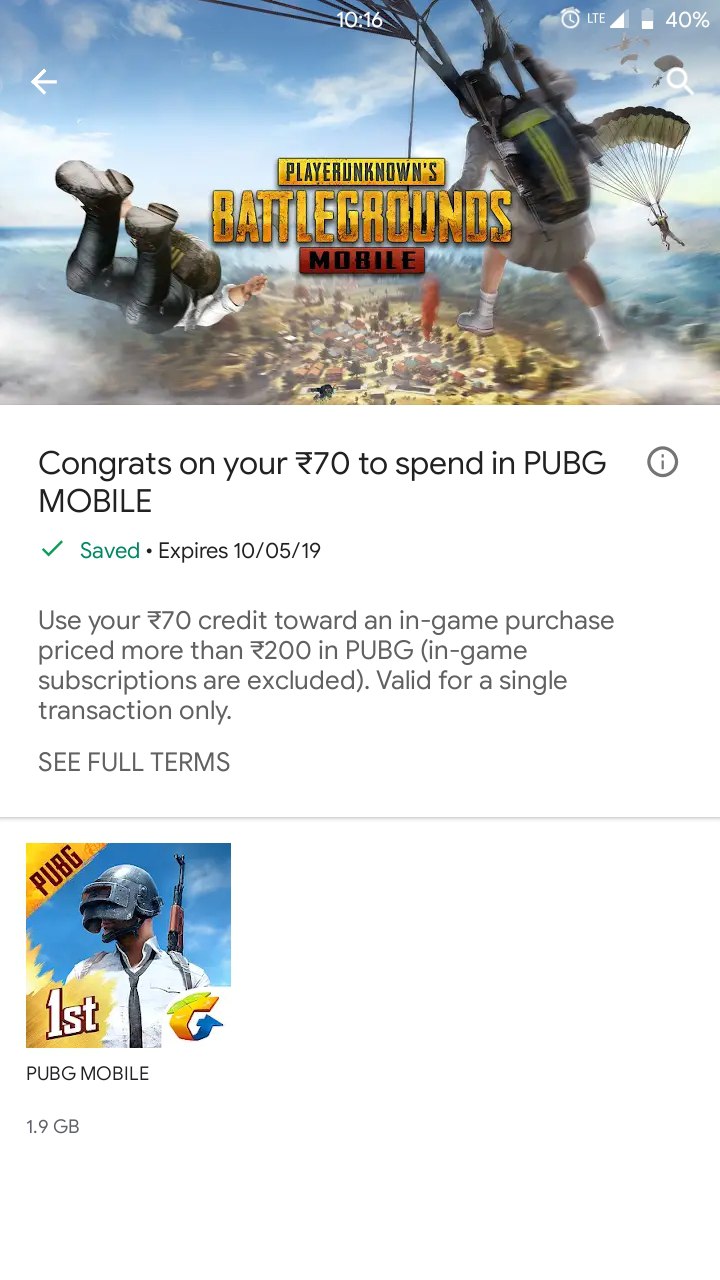This screenshot has width=720, height=1280.
Task: Open SEE FULL TERMS link
Action: pos(134,762)
